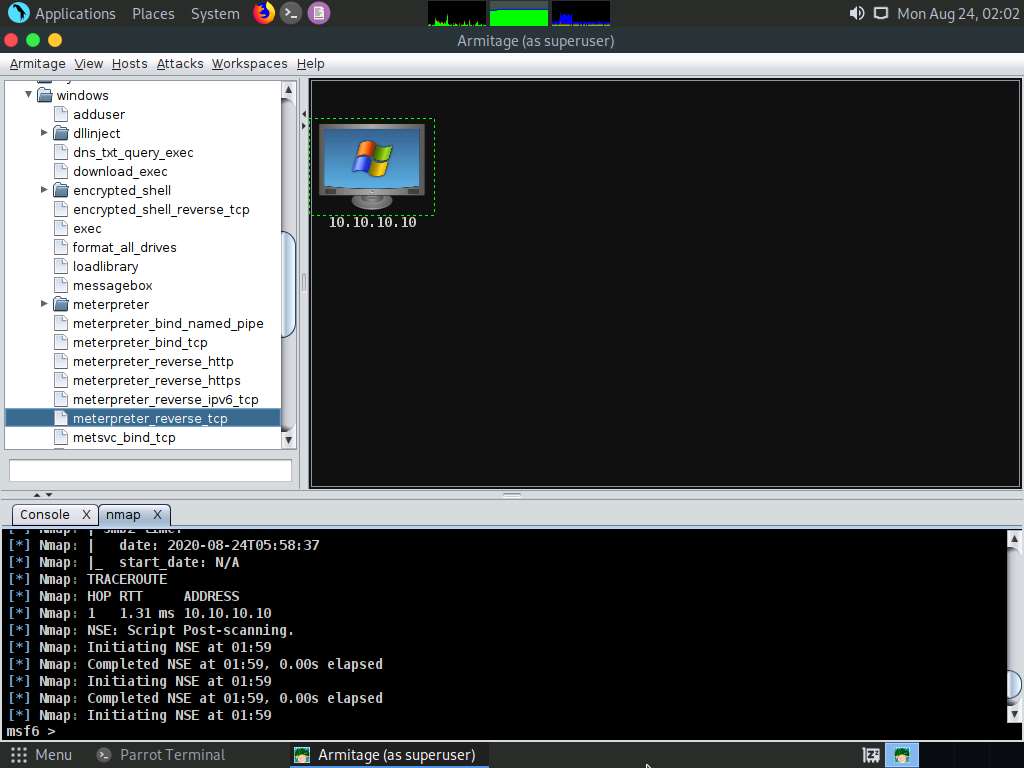Click the blue network monitor graph
Viewport: 1024px width, 768px height.
click(x=581, y=13)
